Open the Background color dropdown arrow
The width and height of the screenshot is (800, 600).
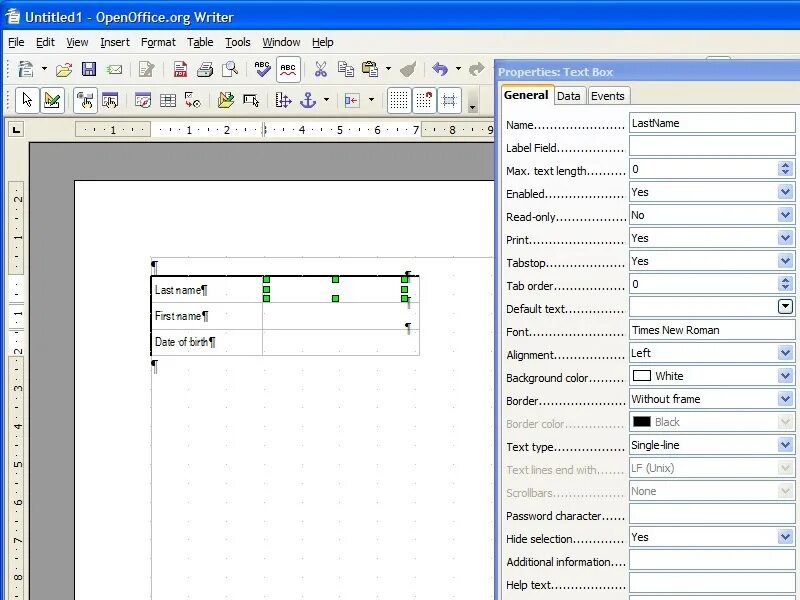[x=785, y=376]
